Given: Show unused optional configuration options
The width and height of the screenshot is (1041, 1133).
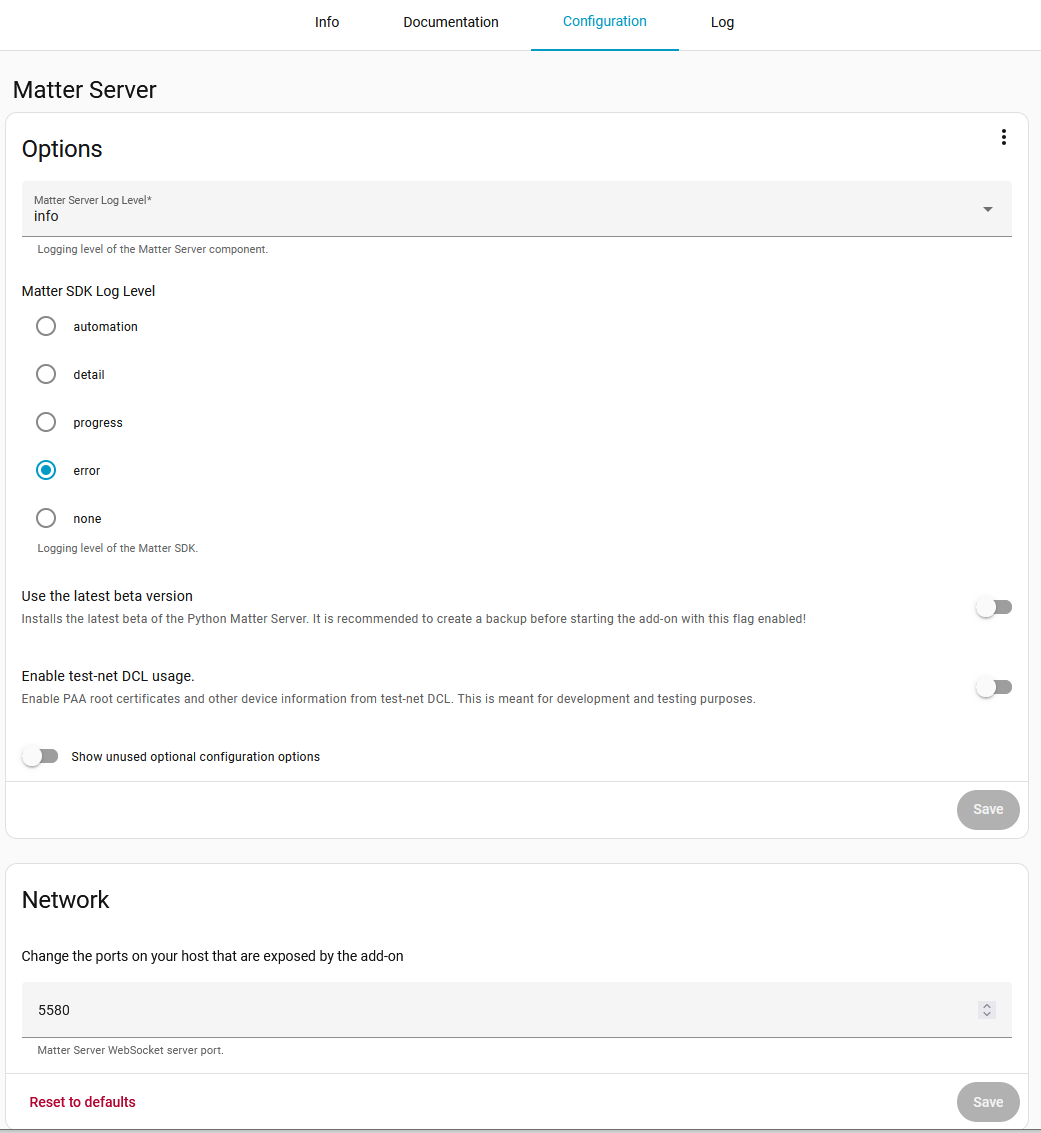Looking at the screenshot, I should (x=40, y=756).
